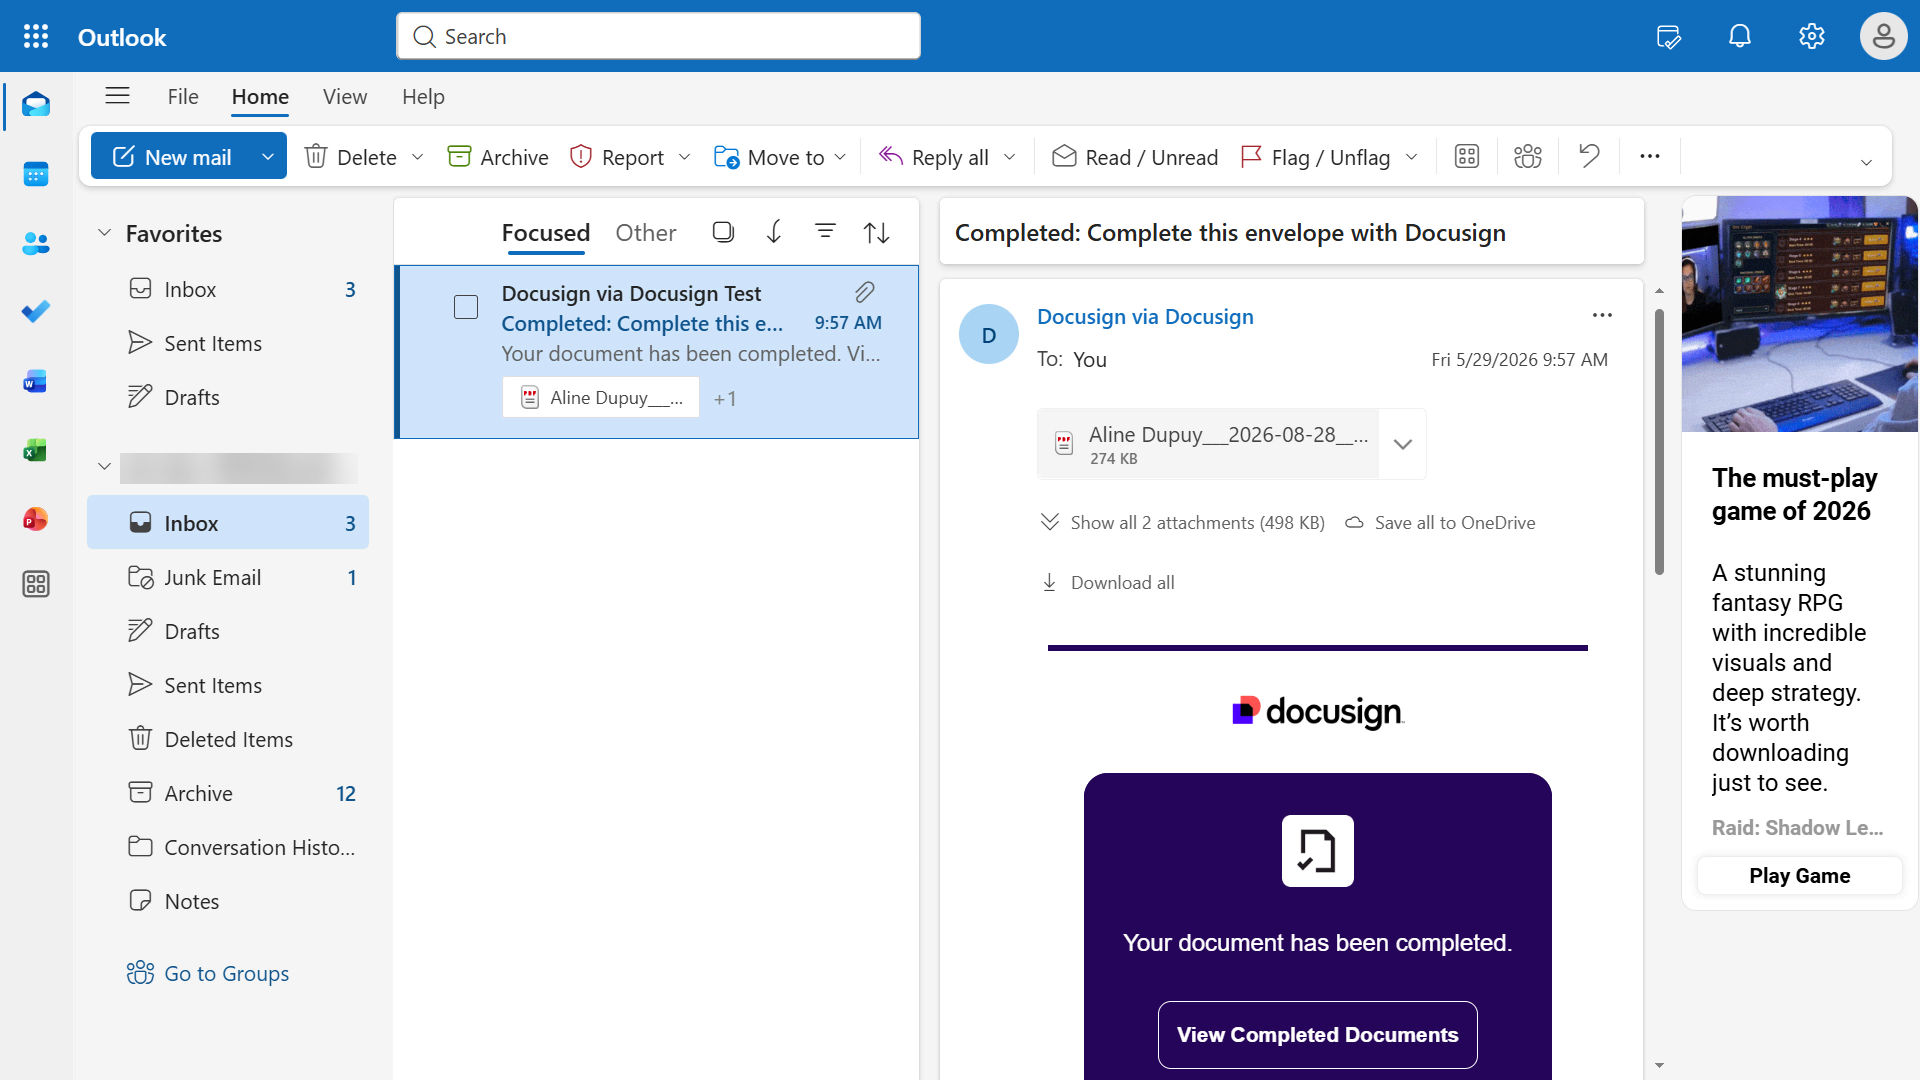Open the app launcher grid
The height and width of the screenshot is (1080, 1920).
pos(36,37)
